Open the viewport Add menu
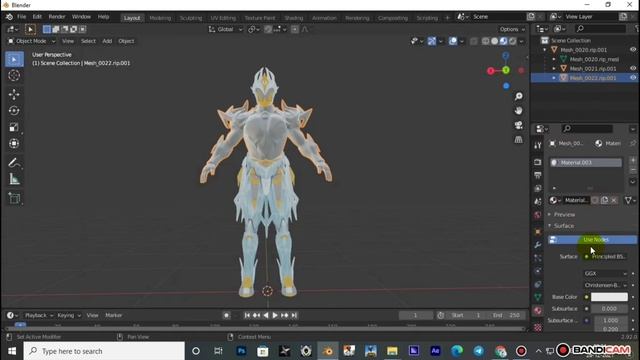The image size is (640, 360). pyautogui.click(x=107, y=41)
